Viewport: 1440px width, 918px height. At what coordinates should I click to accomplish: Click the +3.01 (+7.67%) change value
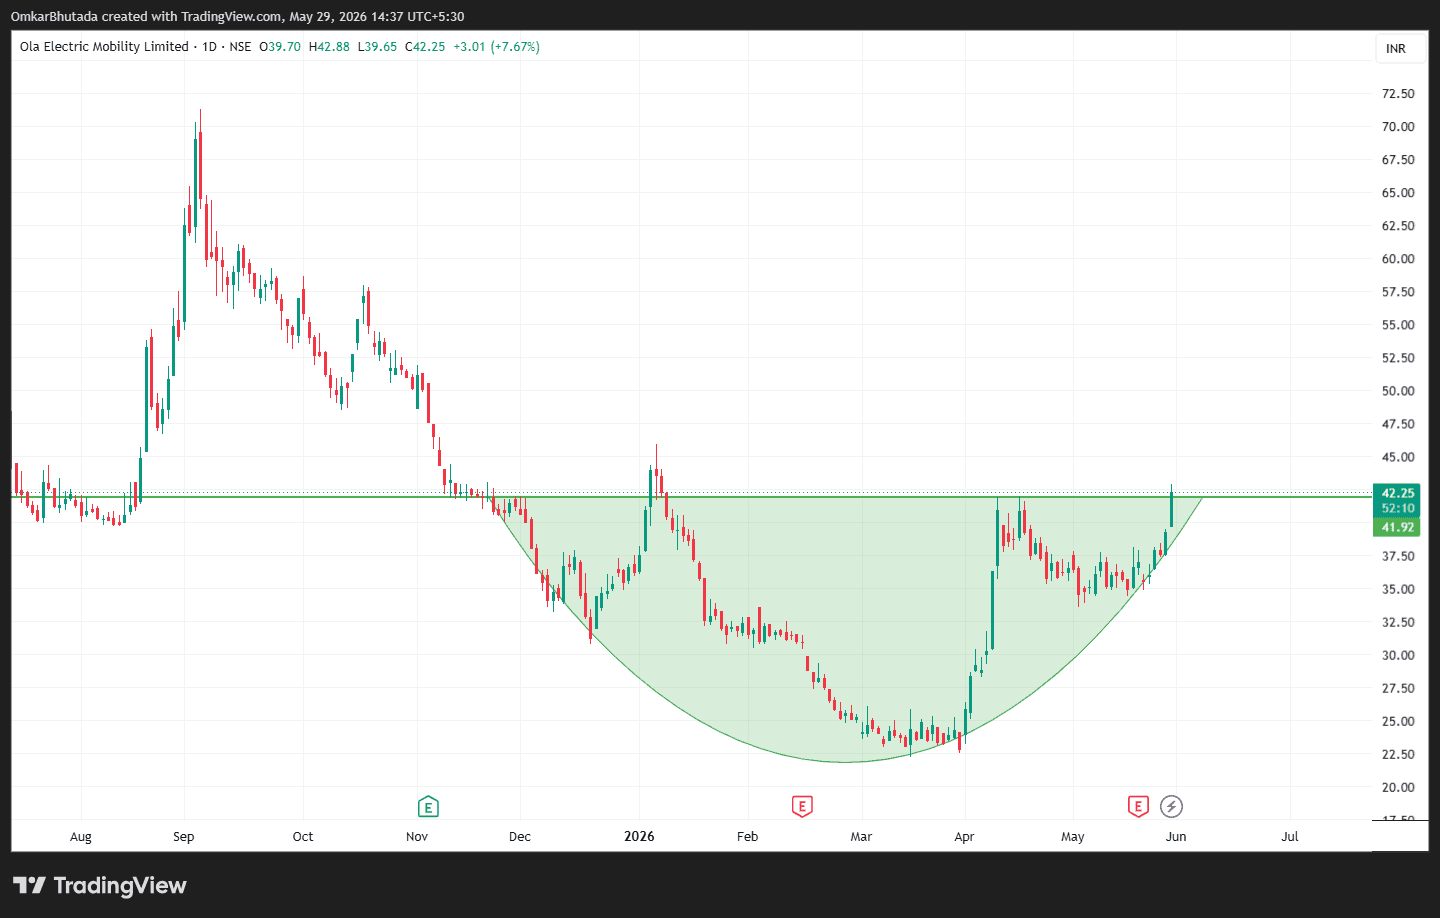tap(496, 46)
